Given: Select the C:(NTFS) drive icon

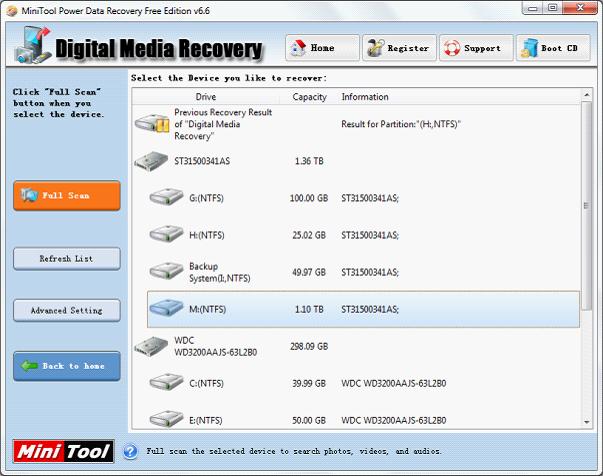Looking at the screenshot, I should (166, 382).
